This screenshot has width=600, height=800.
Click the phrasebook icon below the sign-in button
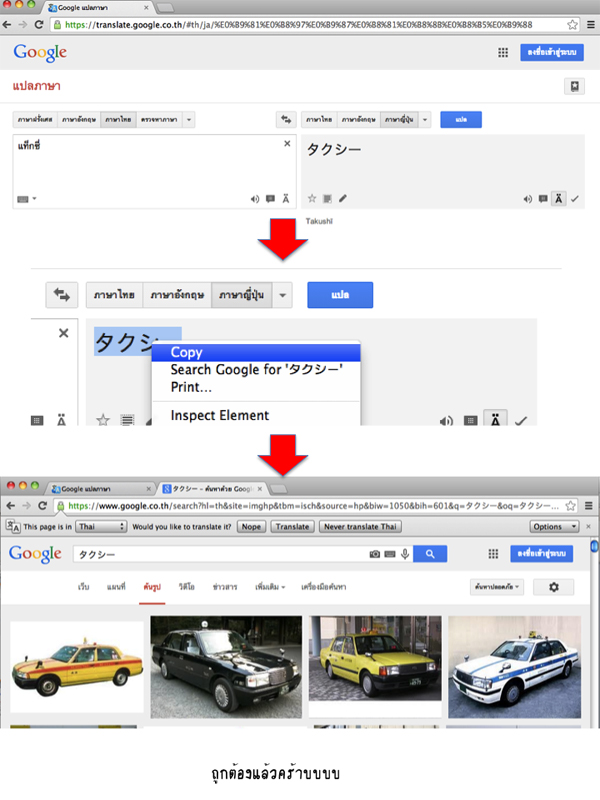(x=574, y=86)
